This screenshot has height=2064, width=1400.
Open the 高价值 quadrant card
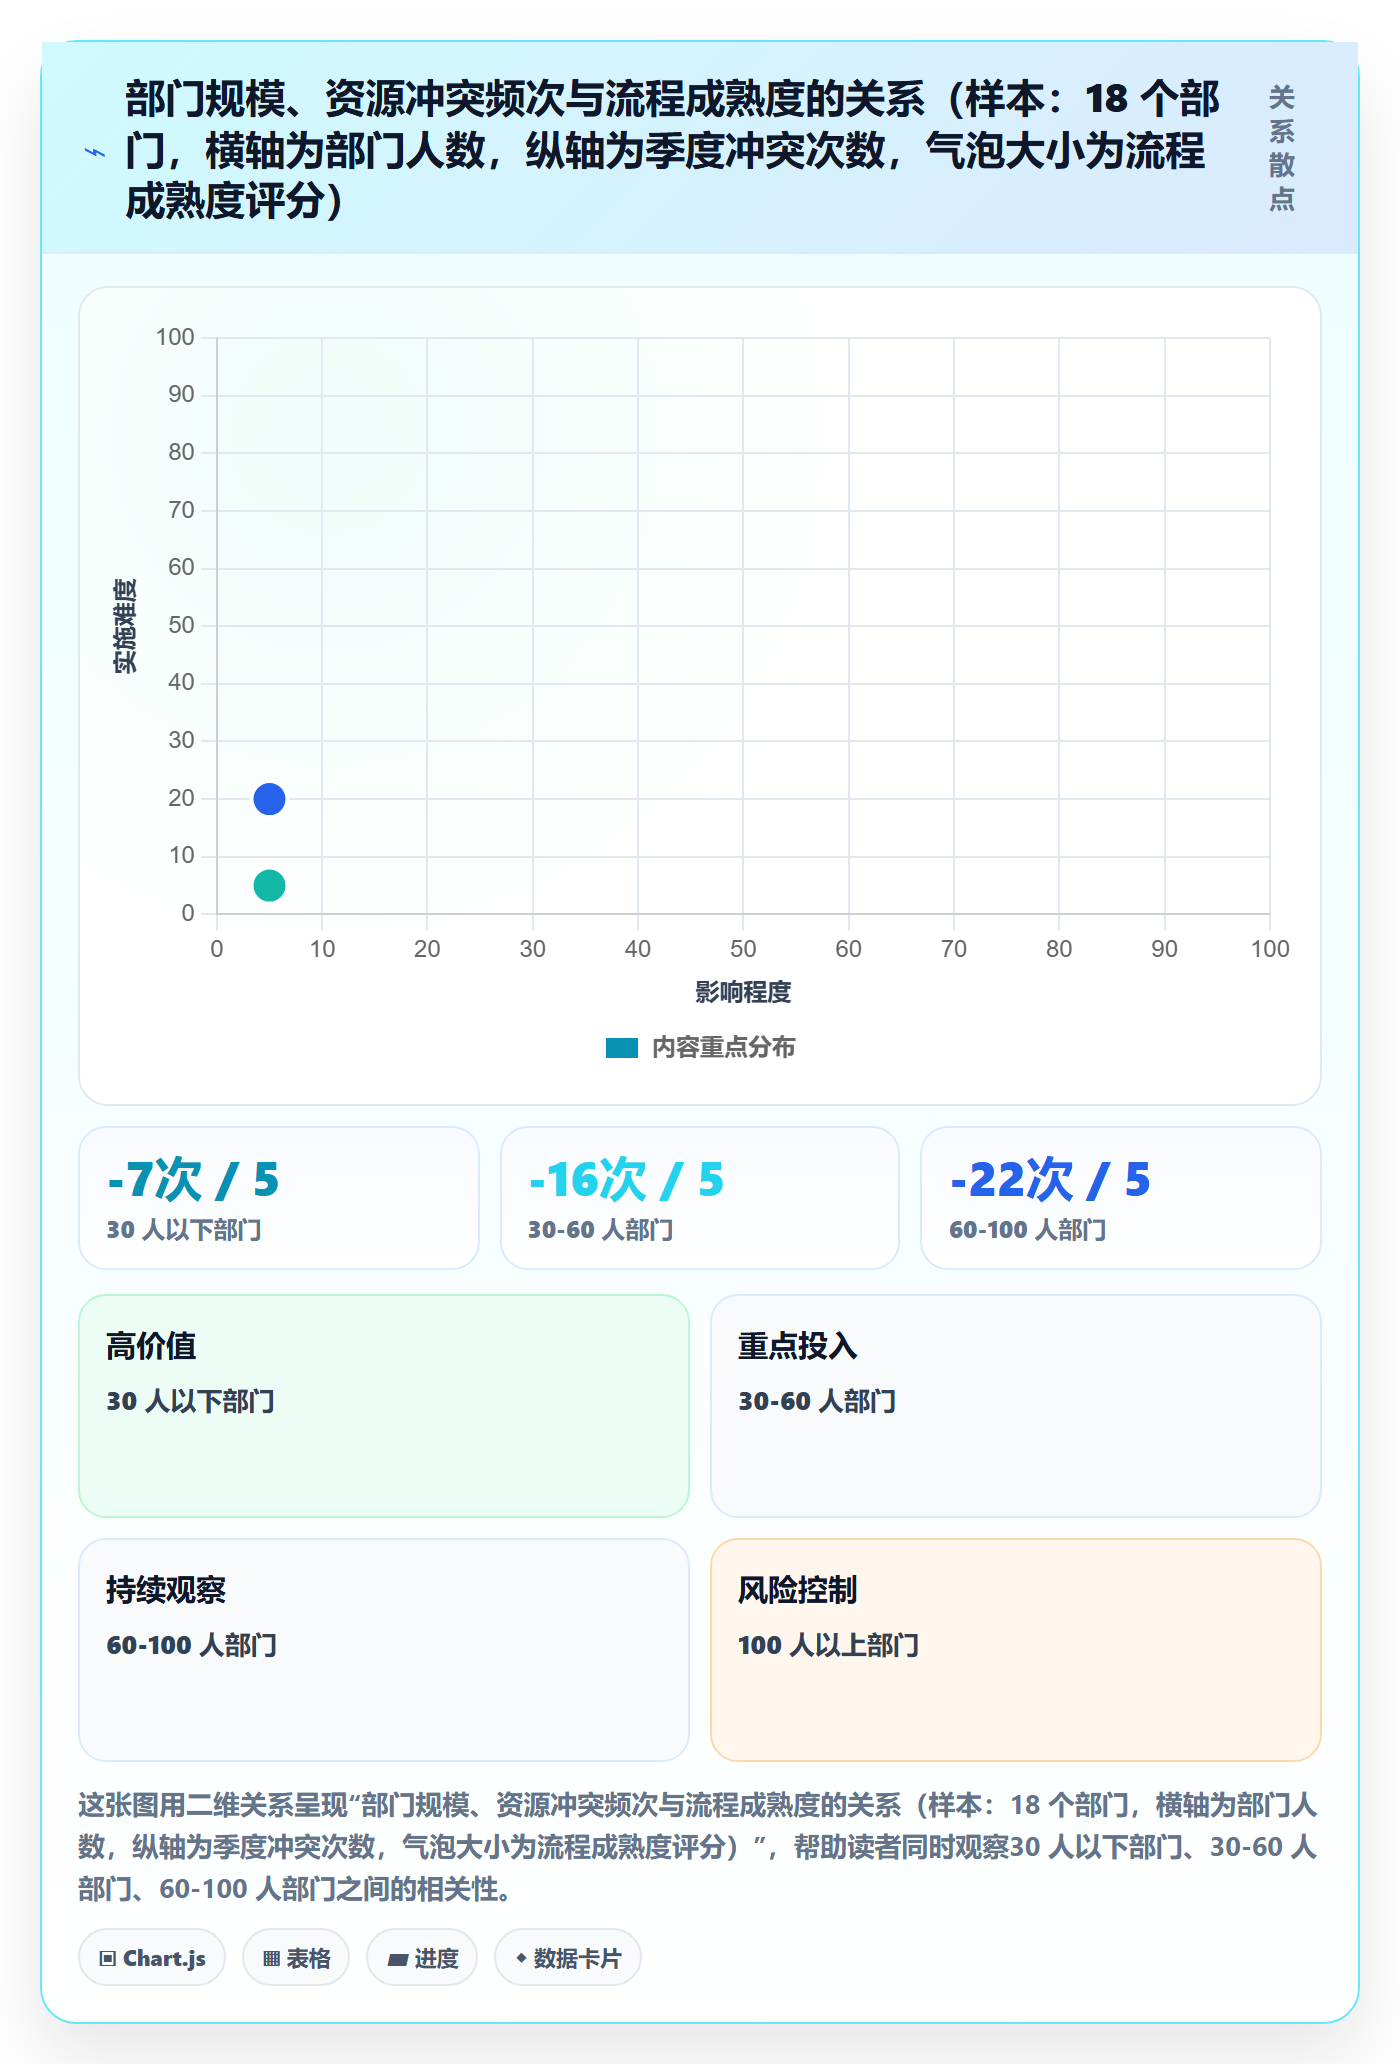(x=384, y=1406)
